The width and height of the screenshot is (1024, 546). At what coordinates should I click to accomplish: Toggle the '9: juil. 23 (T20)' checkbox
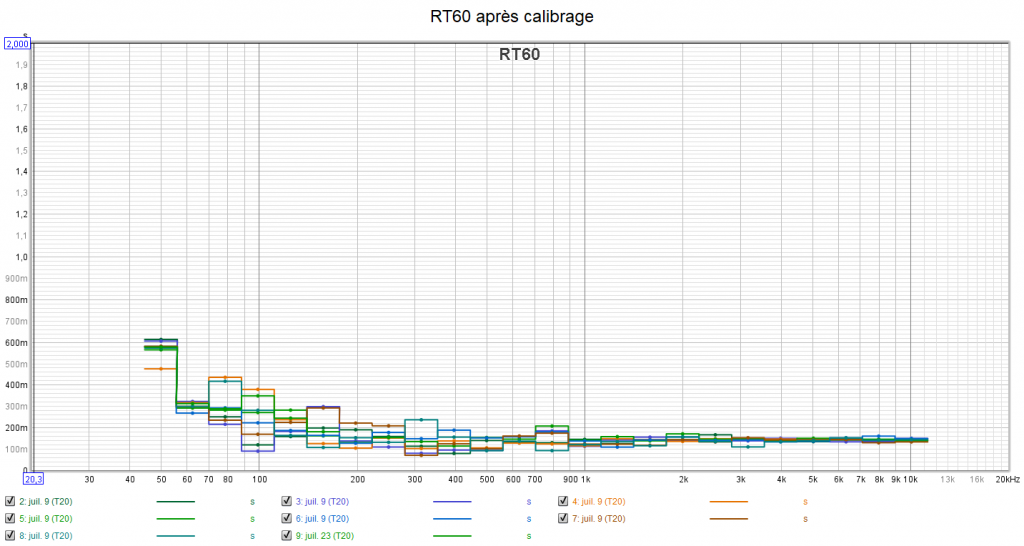(x=286, y=536)
